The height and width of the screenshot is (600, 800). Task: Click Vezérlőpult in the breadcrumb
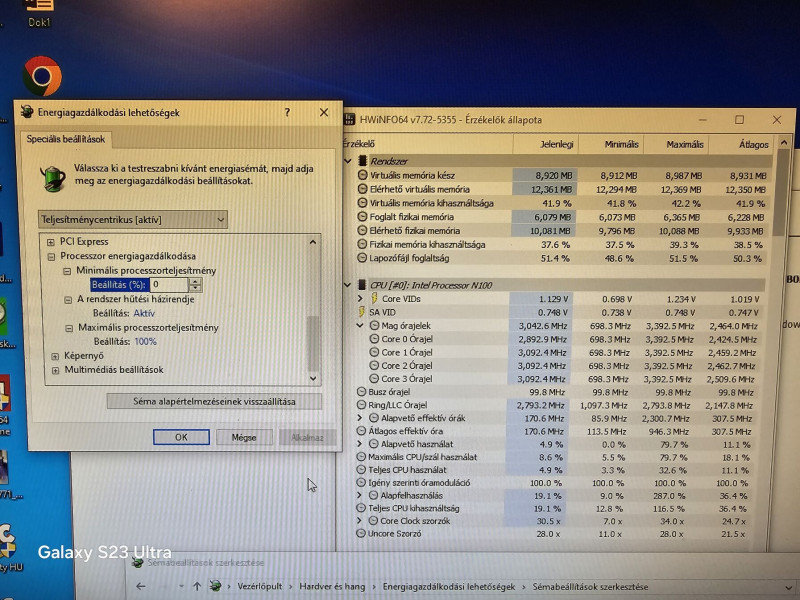[x=259, y=587]
